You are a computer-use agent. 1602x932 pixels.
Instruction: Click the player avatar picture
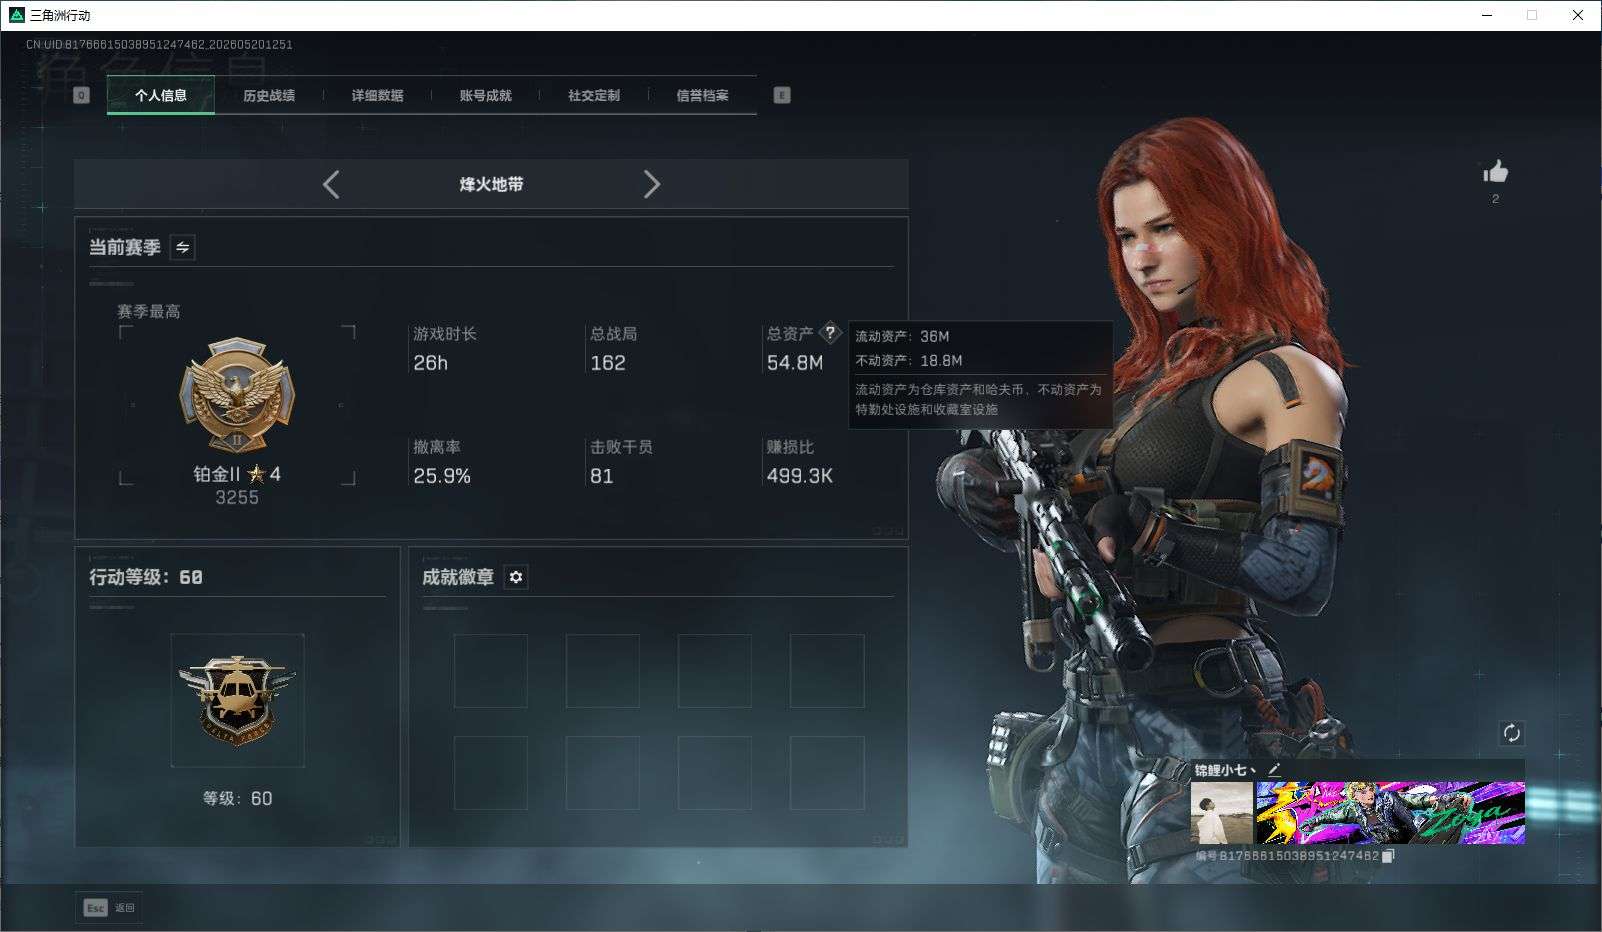(1222, 813)
